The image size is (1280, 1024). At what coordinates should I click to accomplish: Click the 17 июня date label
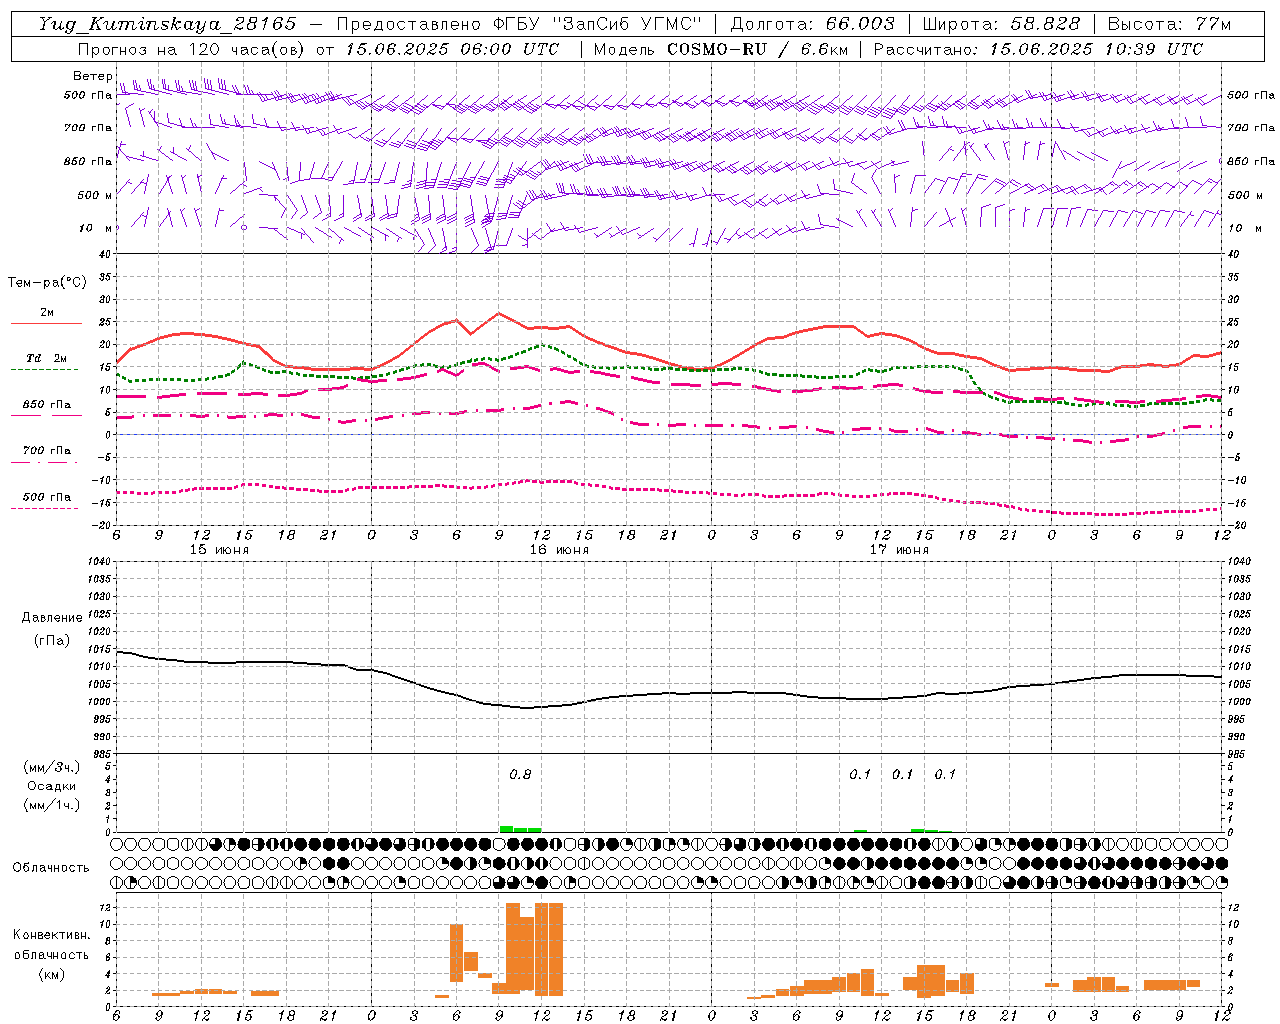899,549
